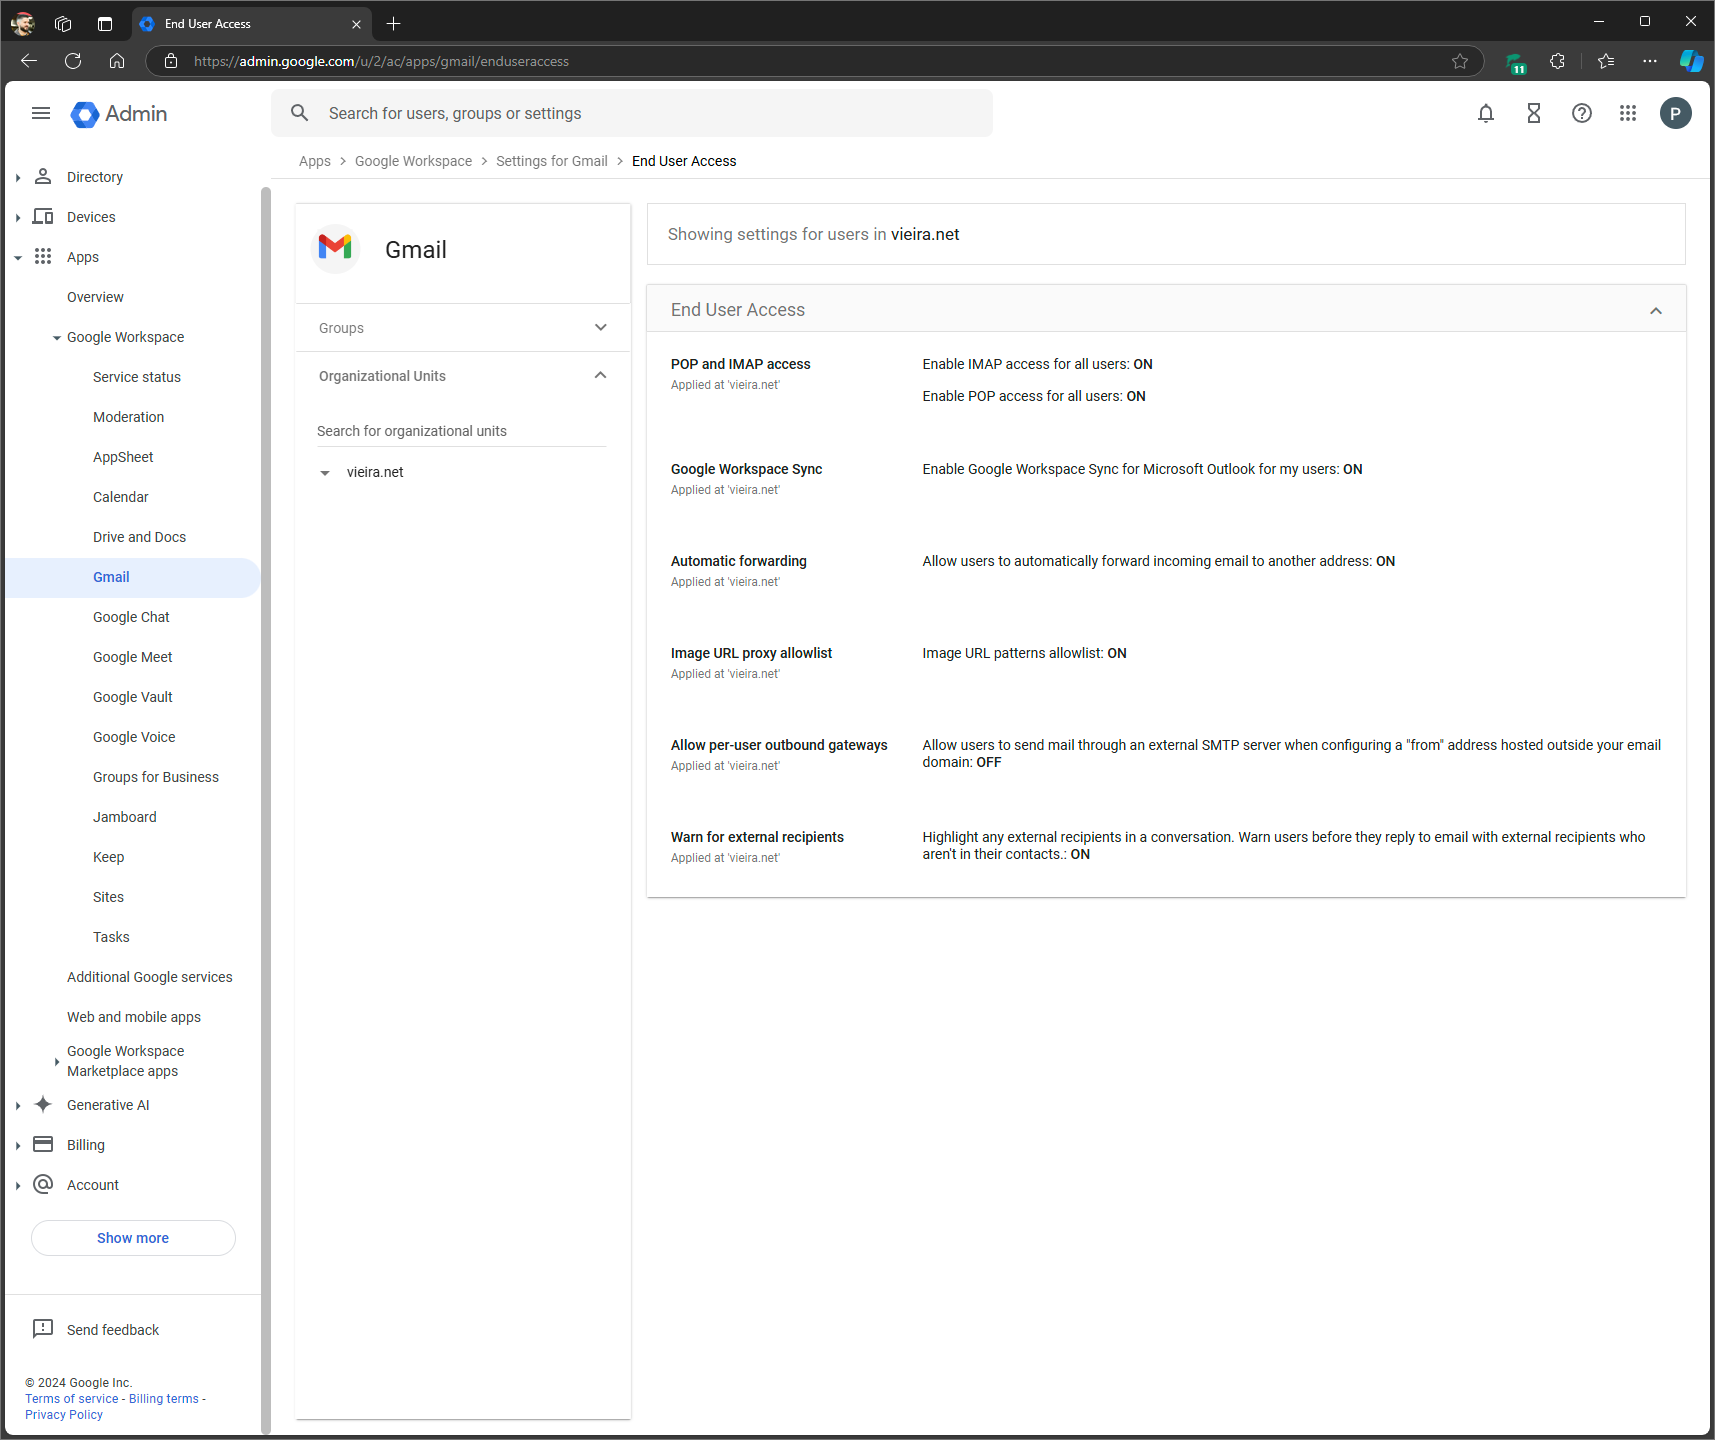Open browser settings ellipsis menu

1650,61
